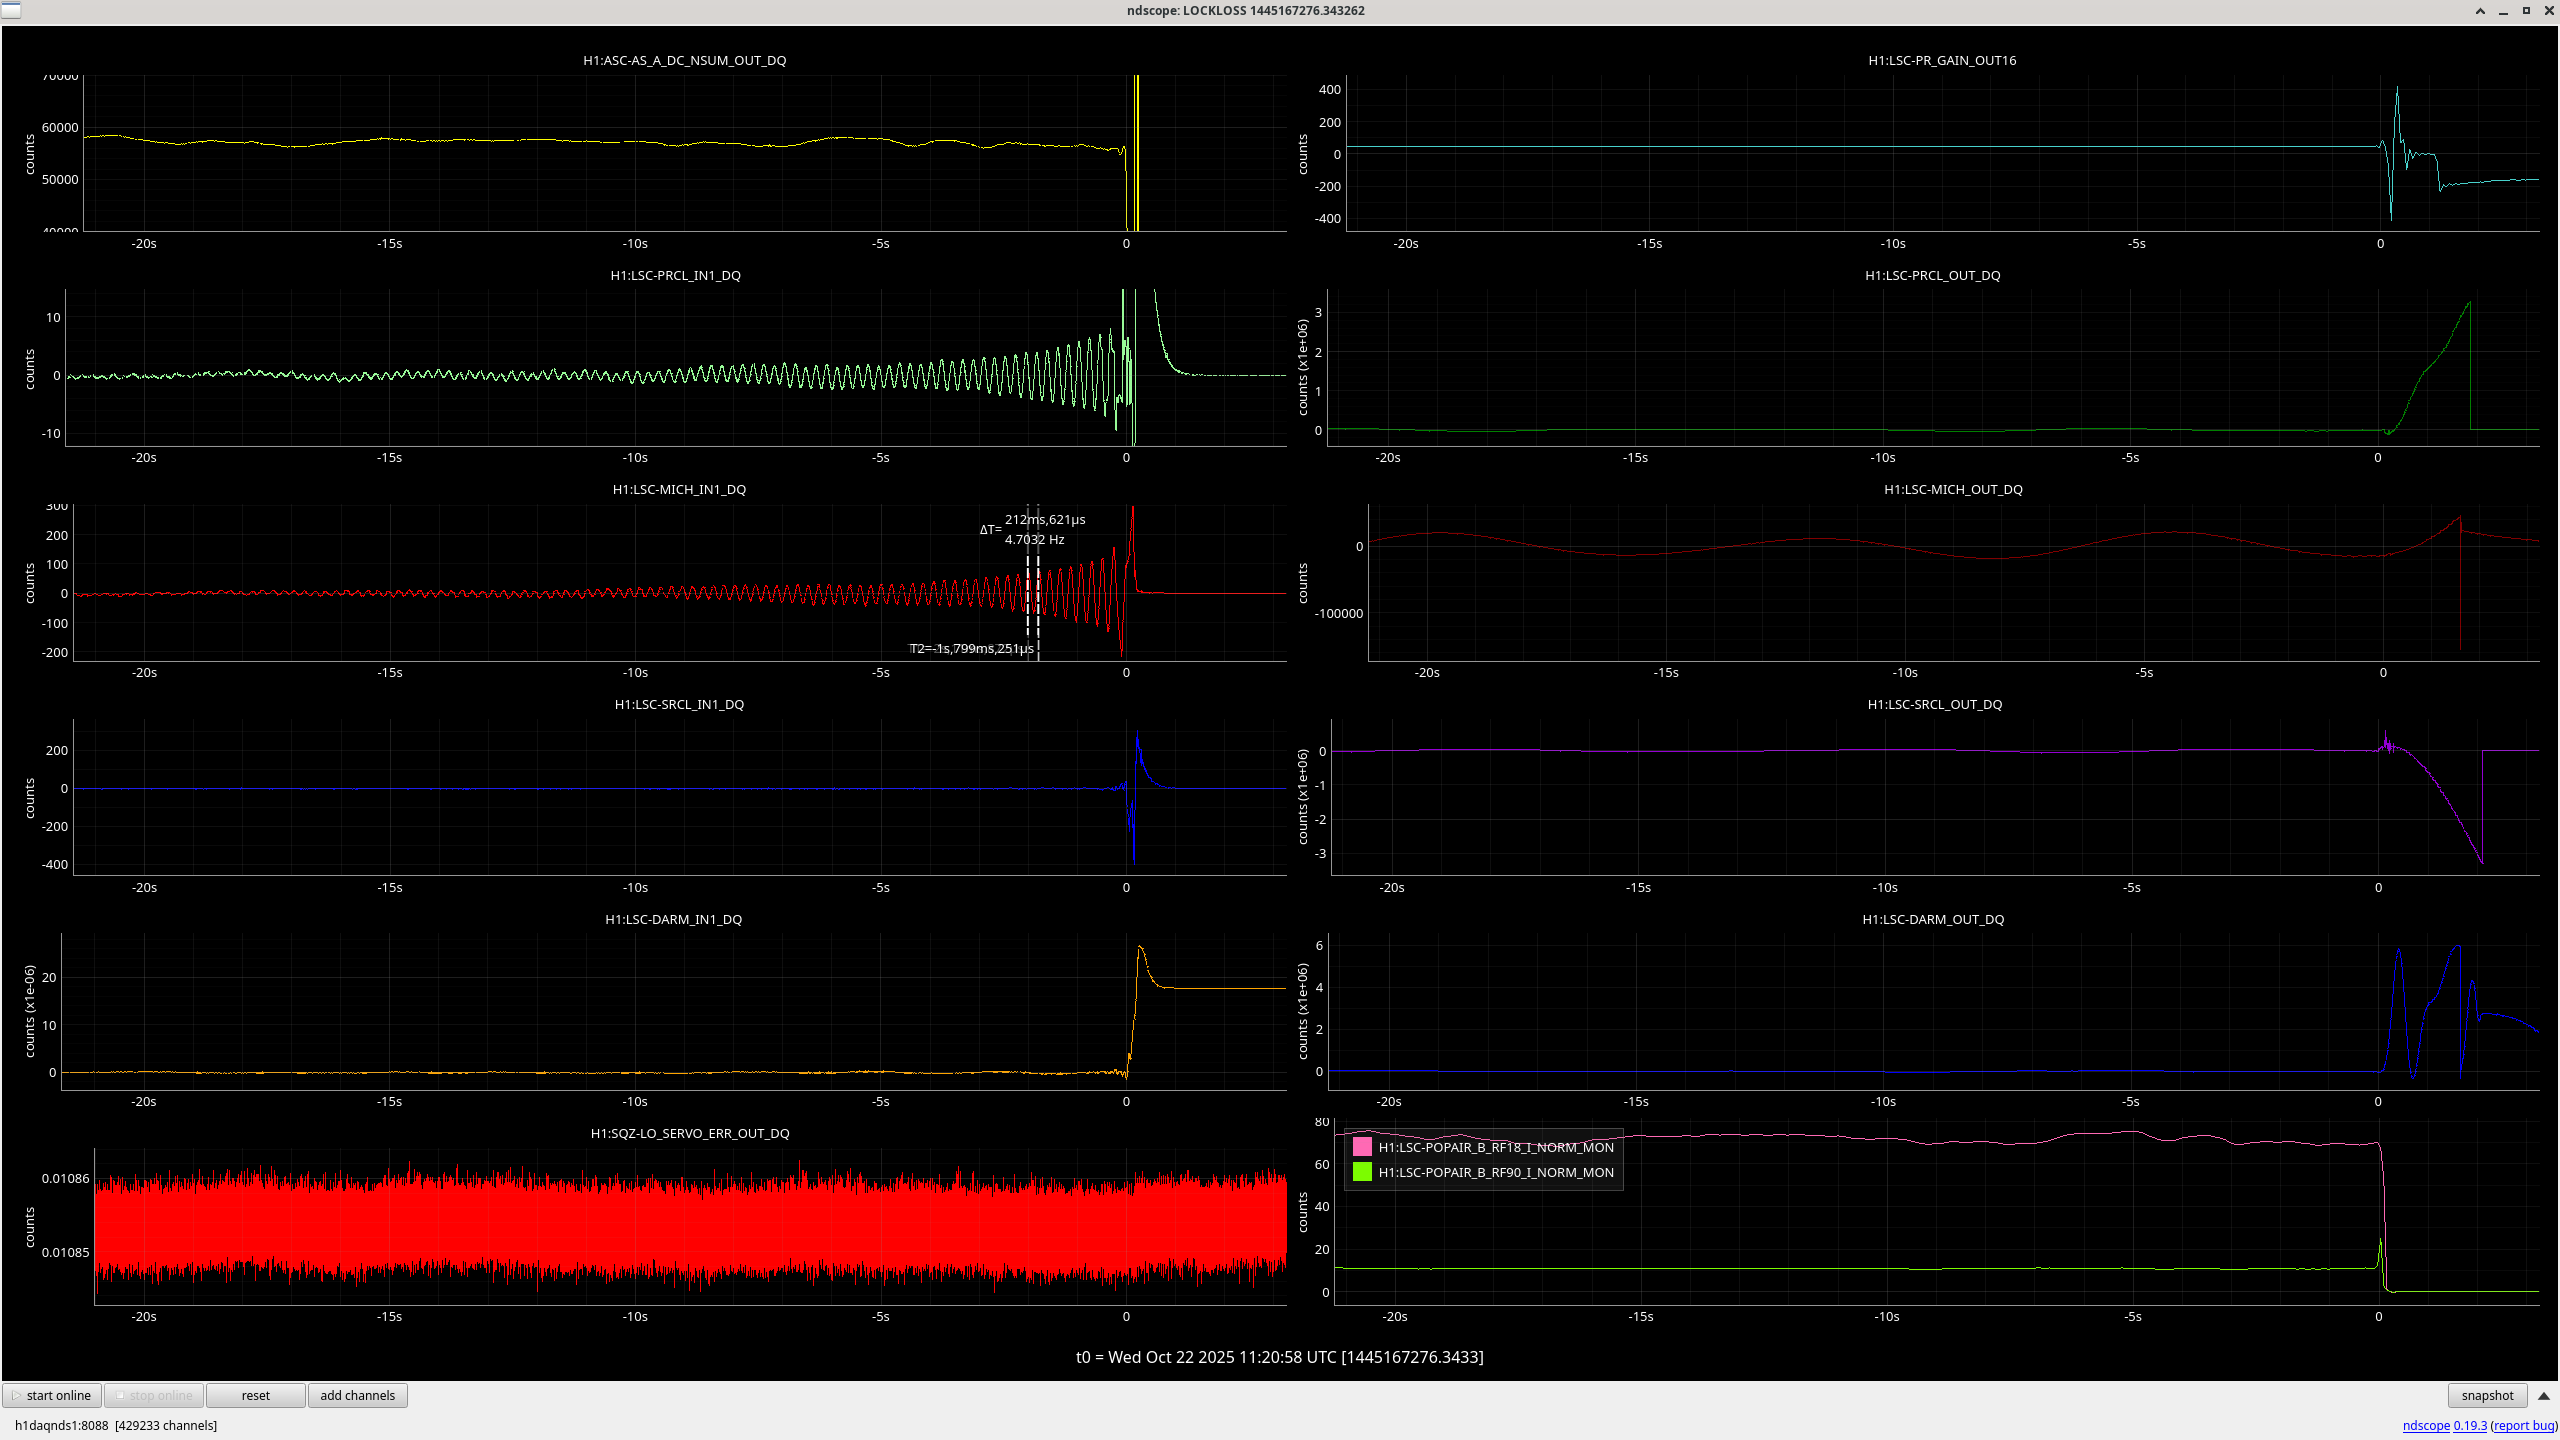Viewport: 2560px width, 1440px height.
Task: Click the T2 cursor time label
Action: click(971, 648)
